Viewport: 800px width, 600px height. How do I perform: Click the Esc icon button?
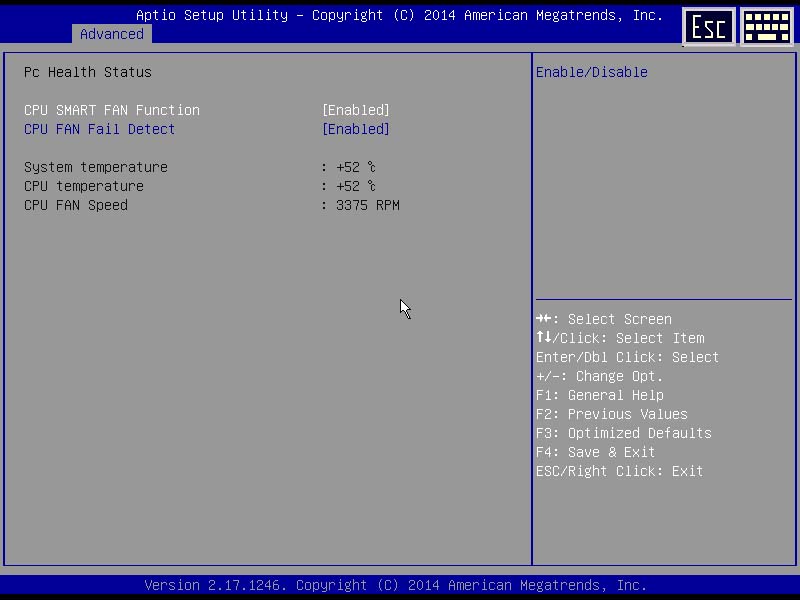click(709, 27)
